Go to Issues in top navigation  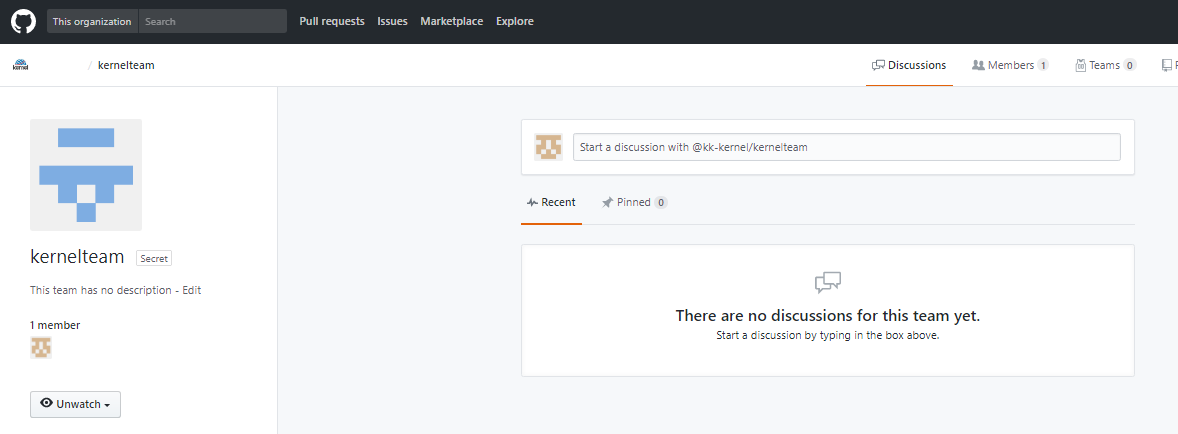tap(392, 21)
